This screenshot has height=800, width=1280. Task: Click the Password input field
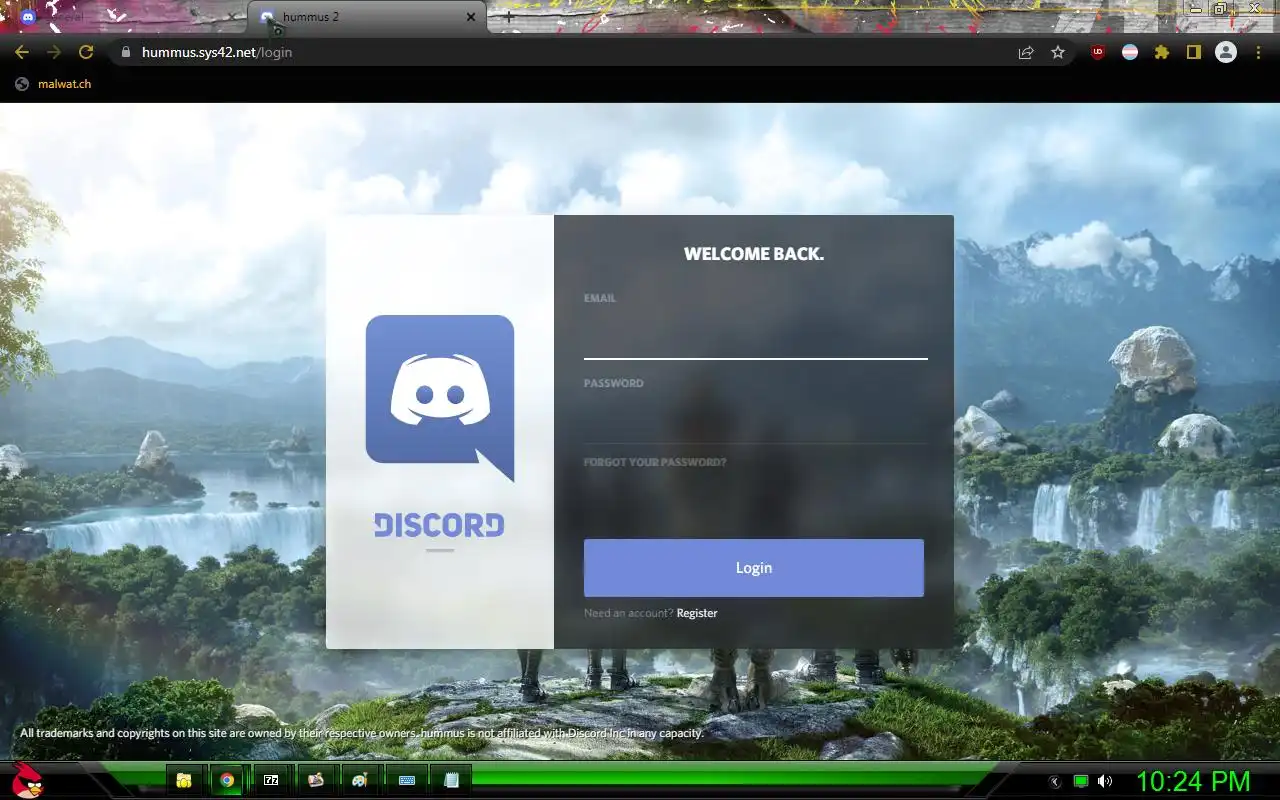(755, 421)
